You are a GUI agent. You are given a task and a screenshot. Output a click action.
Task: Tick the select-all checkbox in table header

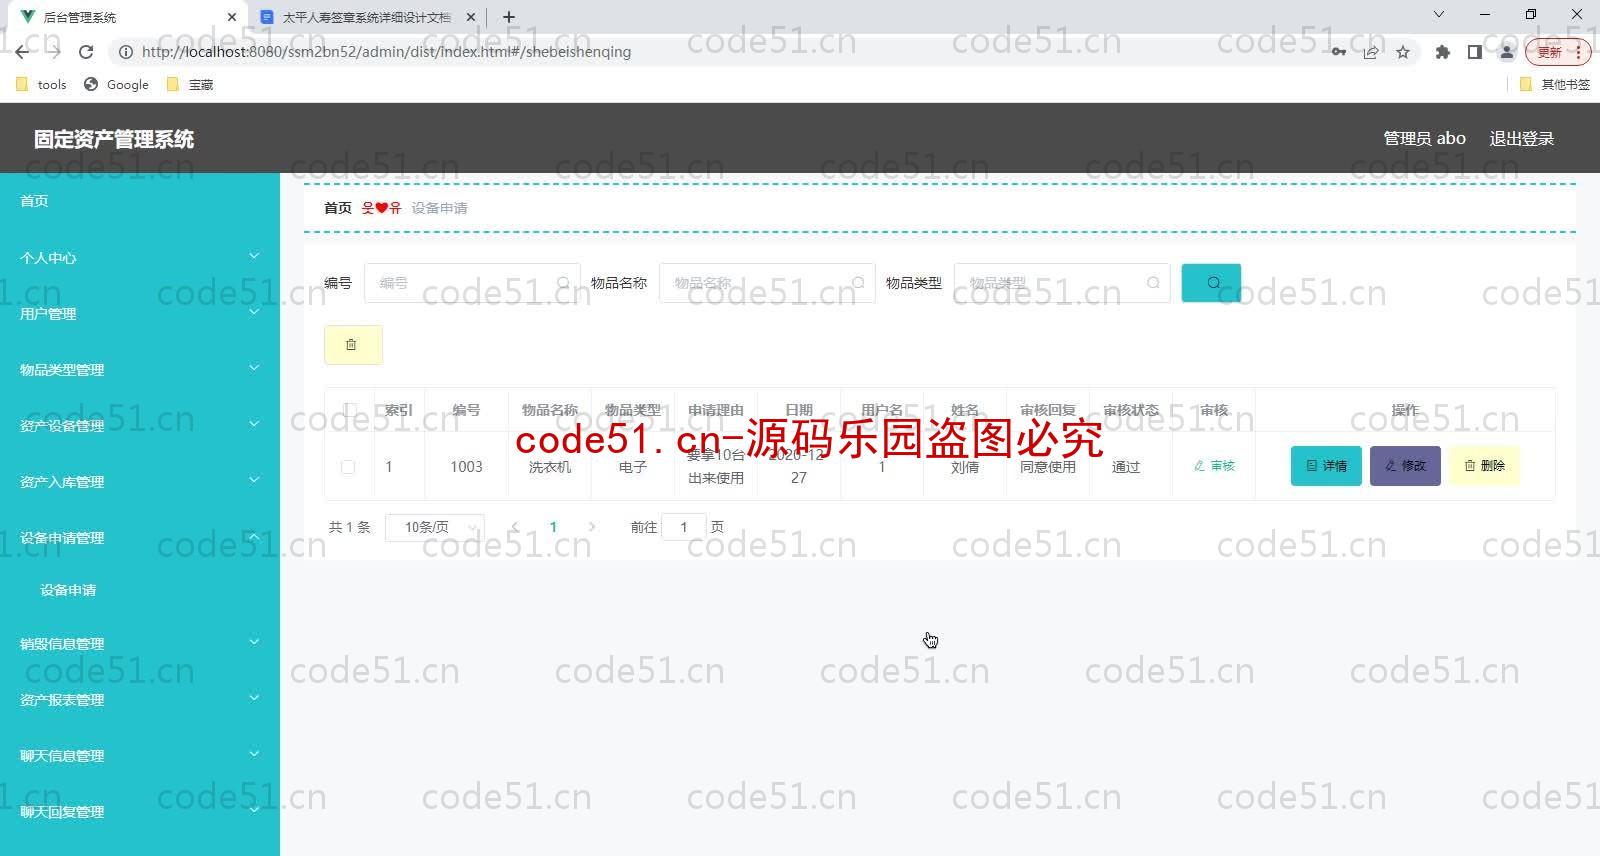349,410
